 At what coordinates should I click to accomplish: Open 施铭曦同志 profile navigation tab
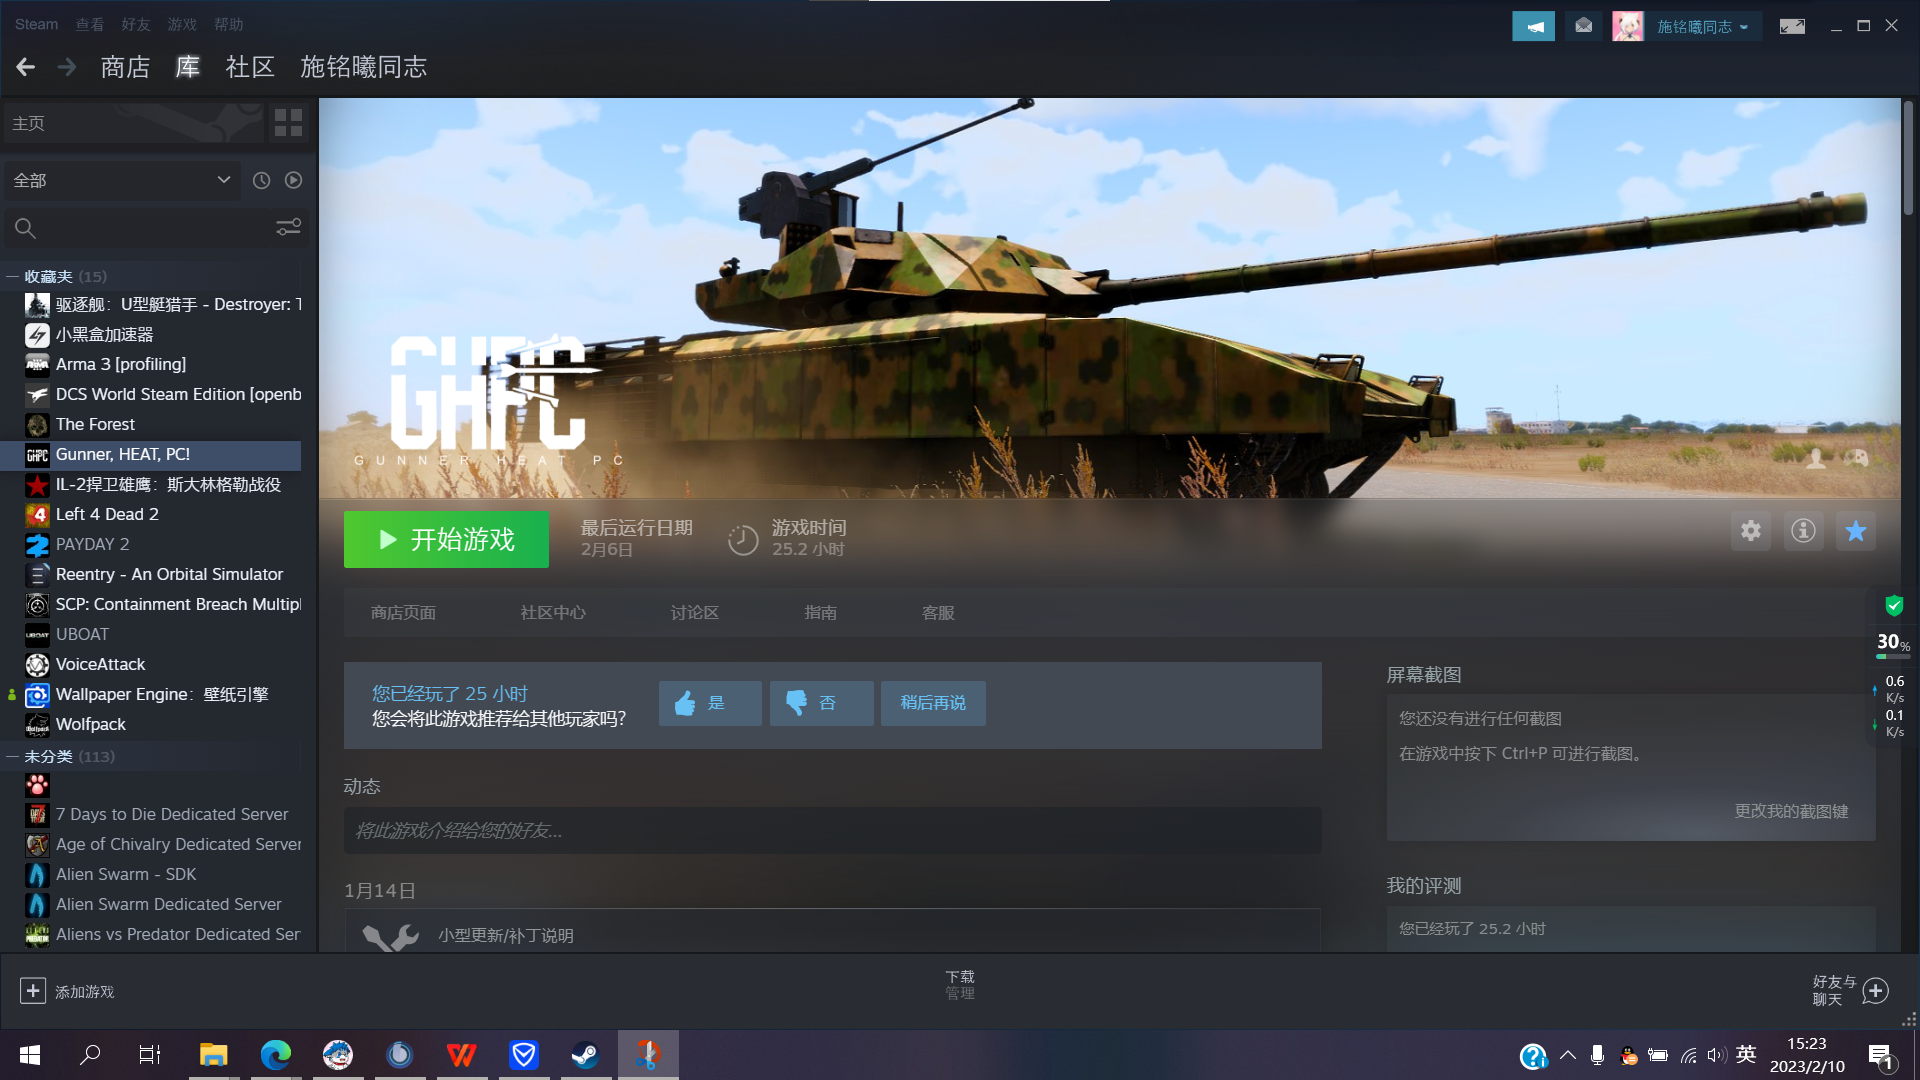[364, 67]
